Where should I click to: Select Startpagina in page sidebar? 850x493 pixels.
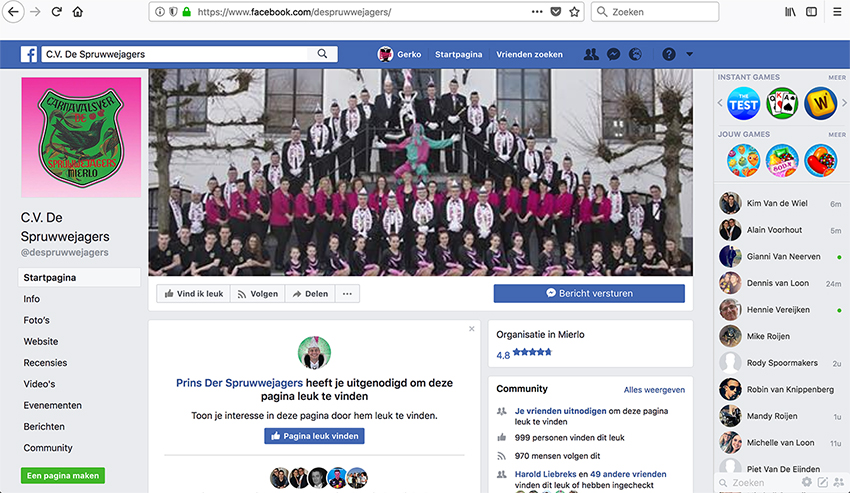pyautogui.click(x=79, y=277)
